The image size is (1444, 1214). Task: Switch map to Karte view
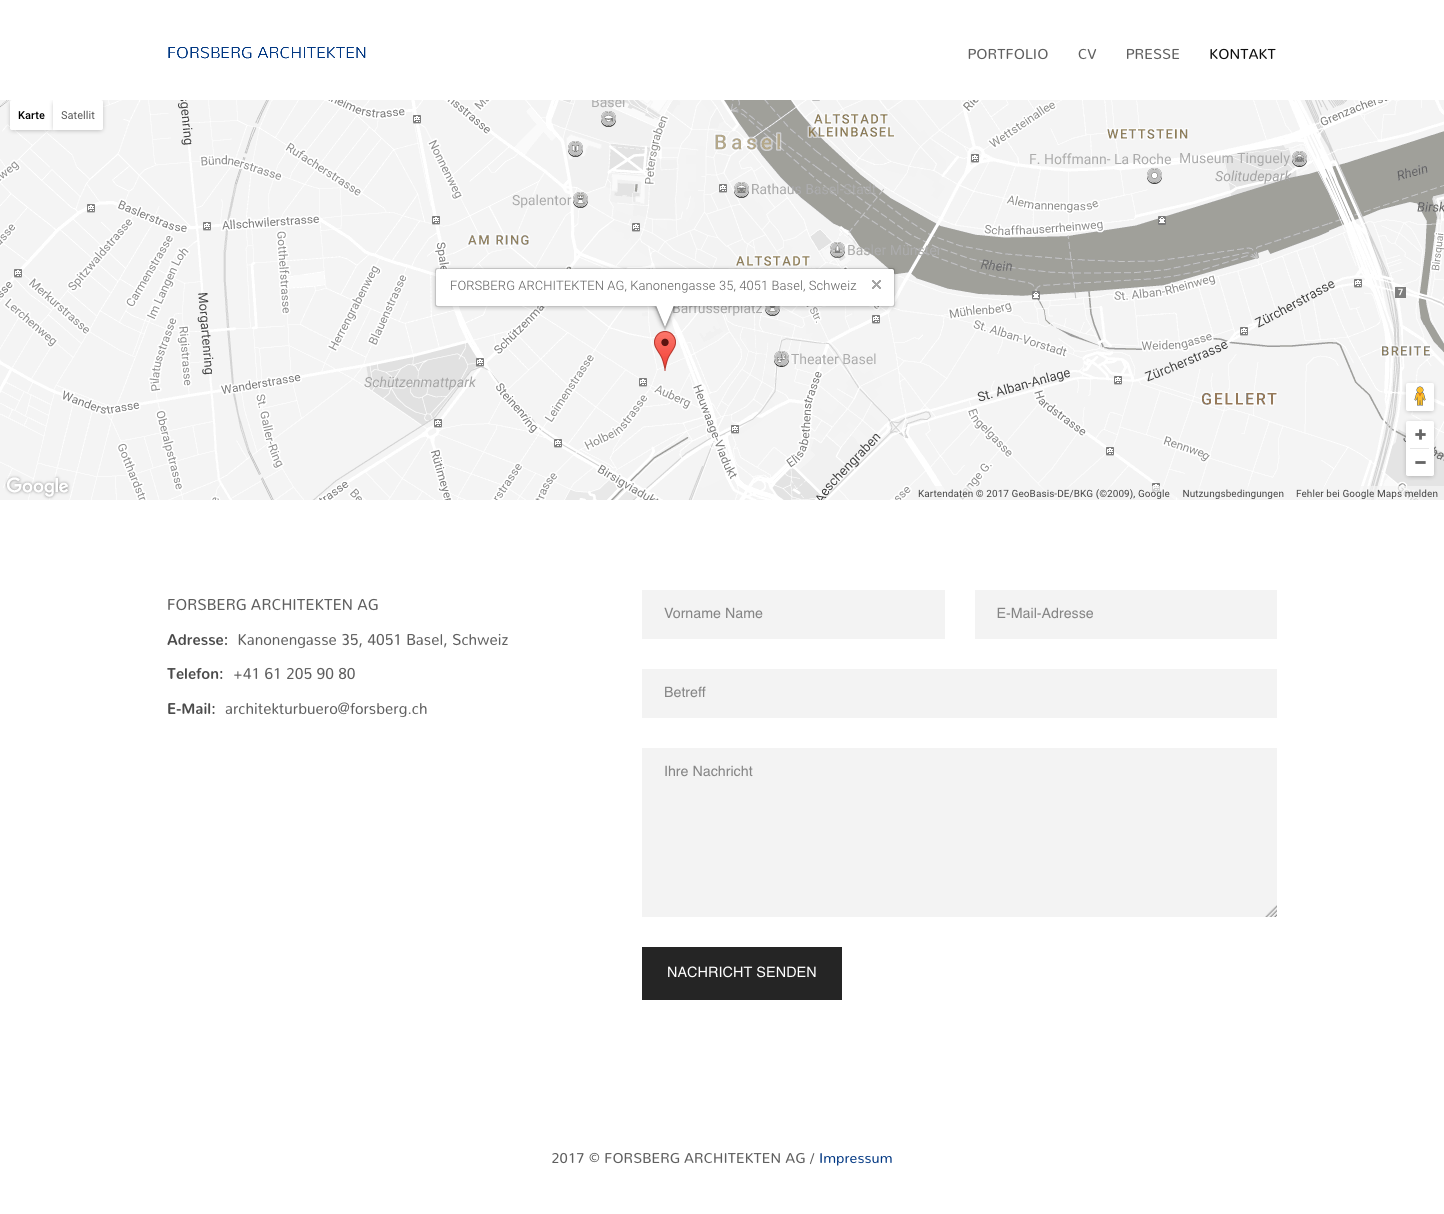pyautogui.click(x=31, y=115)
